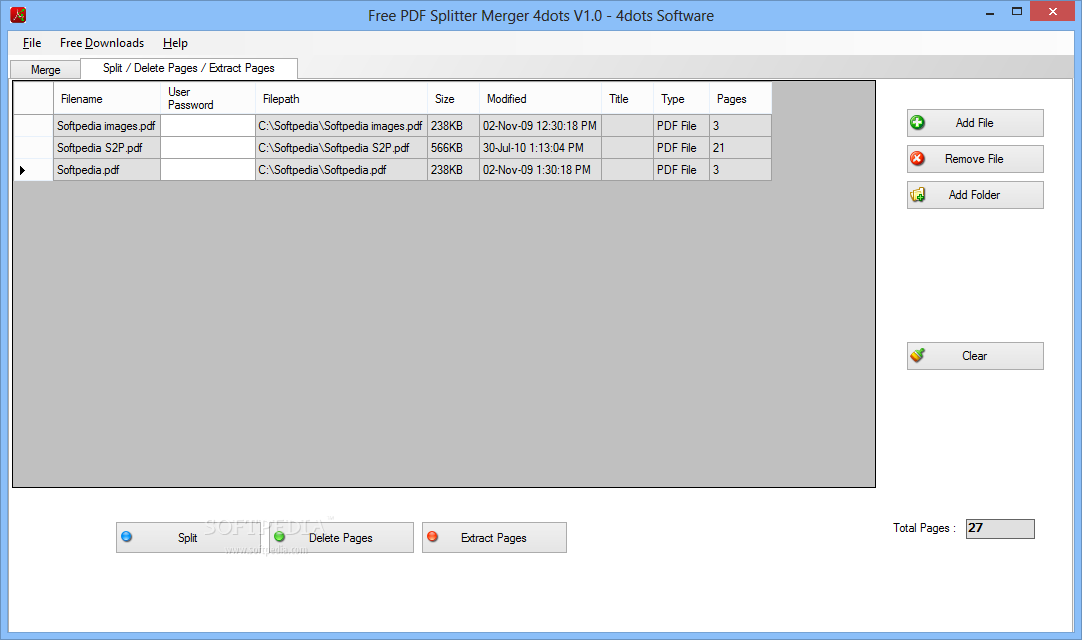The width and height of the screenshot is (1082, 640).
Task: Click the green dot icon on Delete Pages
Action: pos(279,536)
